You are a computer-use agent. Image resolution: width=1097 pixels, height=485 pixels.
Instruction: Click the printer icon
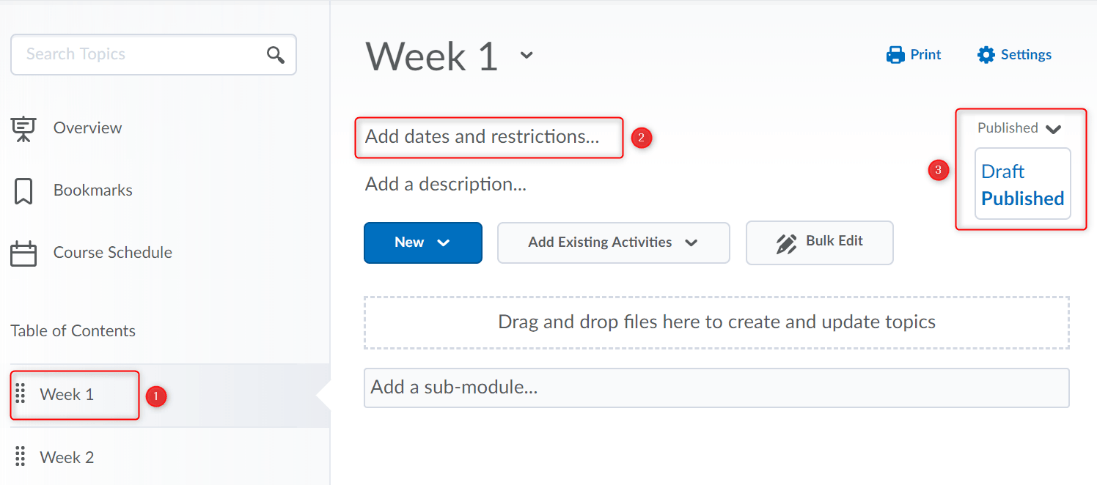coord(895,55)
